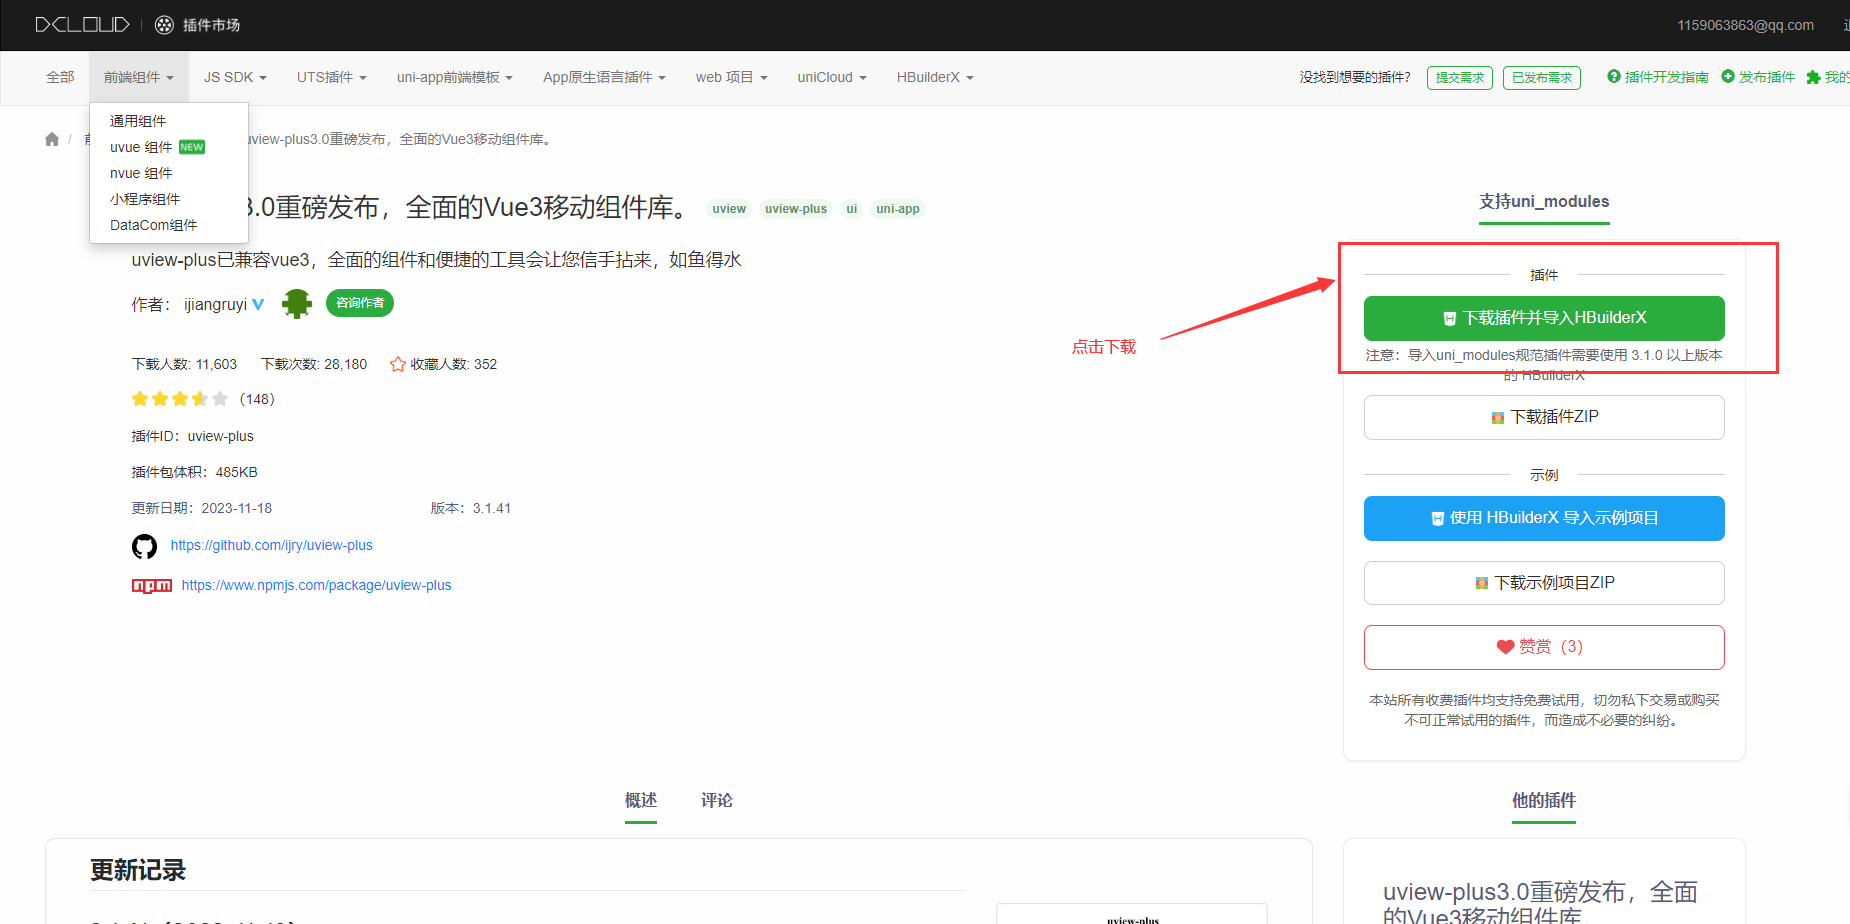The width and height of the screenshot is (1850, 924).
Task: Click 使用 HBuilderX 导入示例项目 button
Action: (x=1544, y=518)
